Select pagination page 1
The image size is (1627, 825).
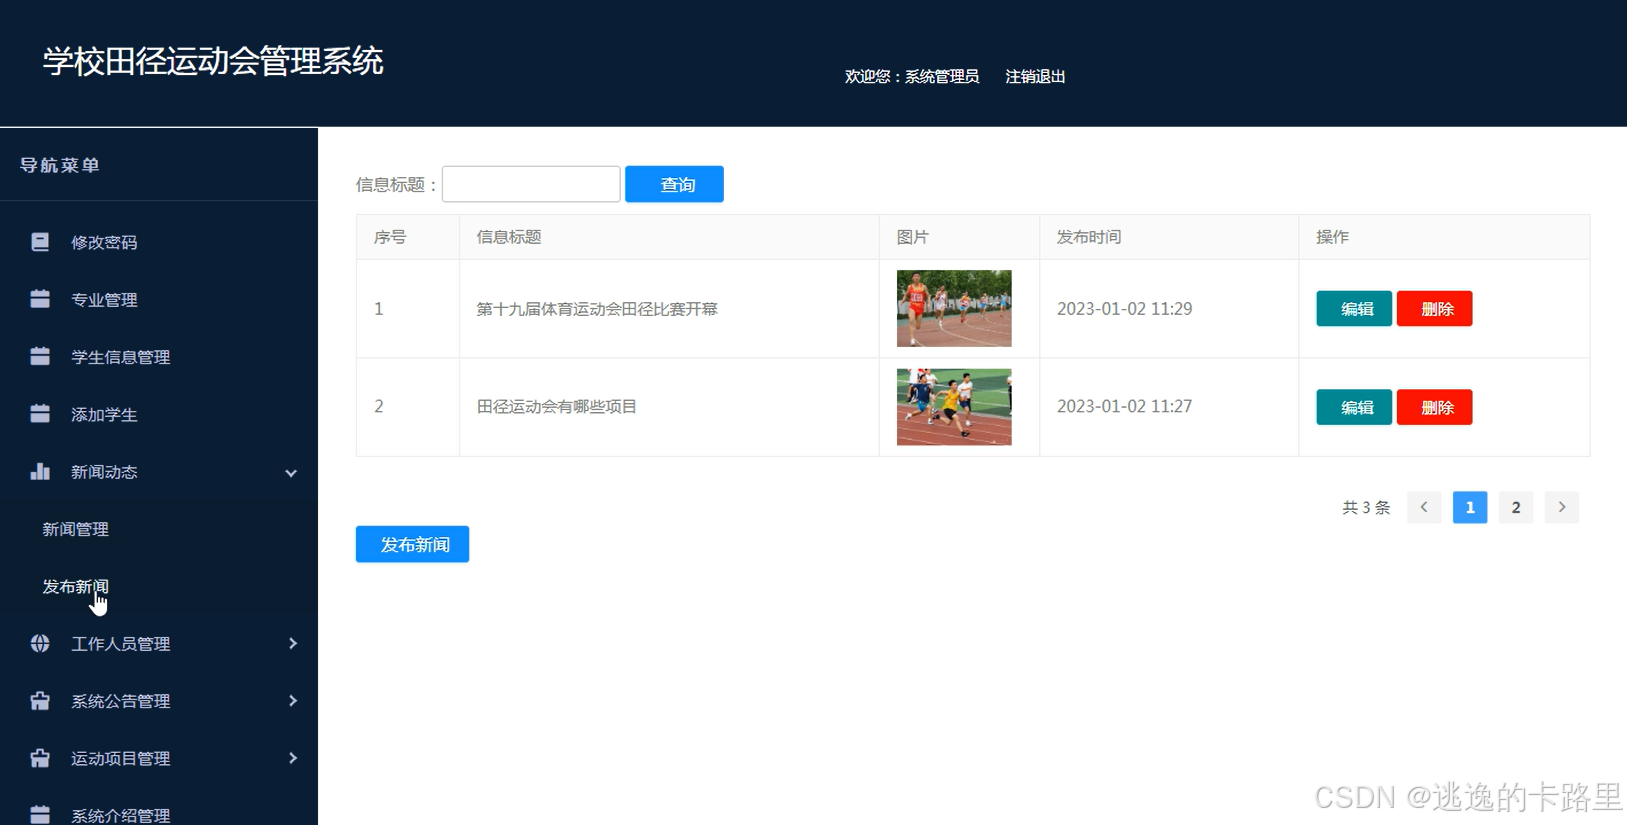(1470, 507)
